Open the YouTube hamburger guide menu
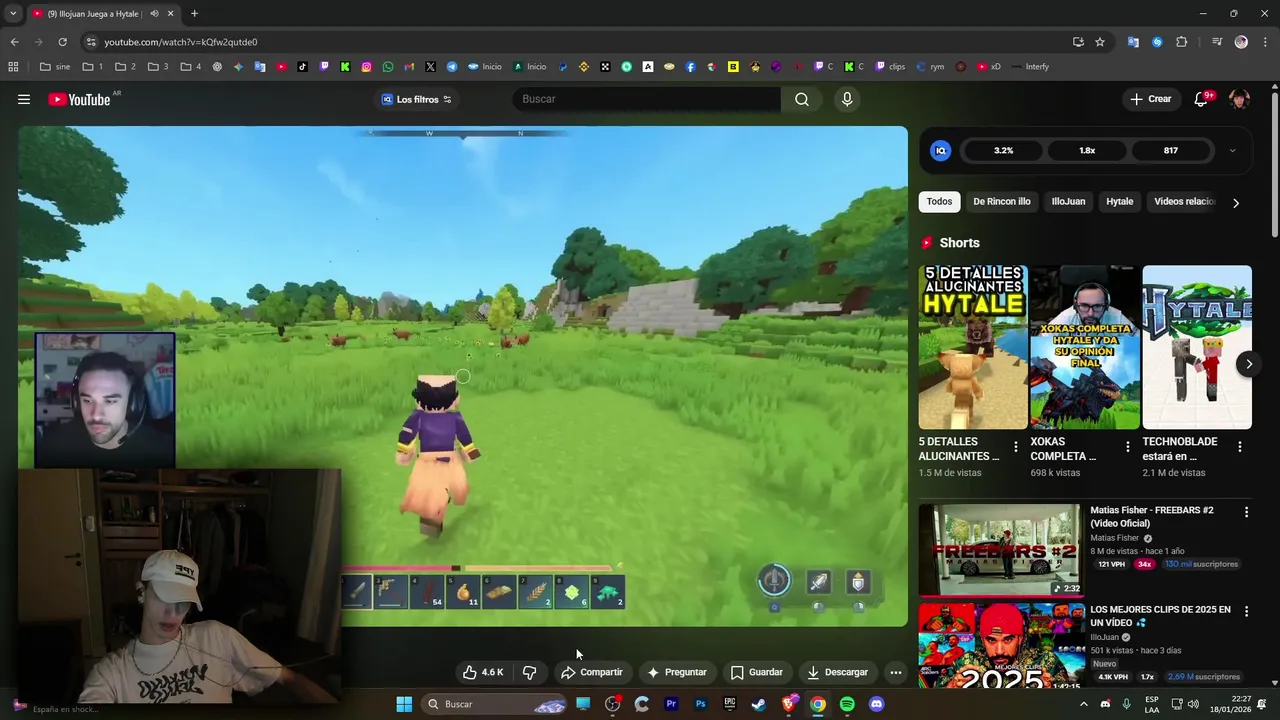Screen dimensions: 1280x720 point(24,99)
